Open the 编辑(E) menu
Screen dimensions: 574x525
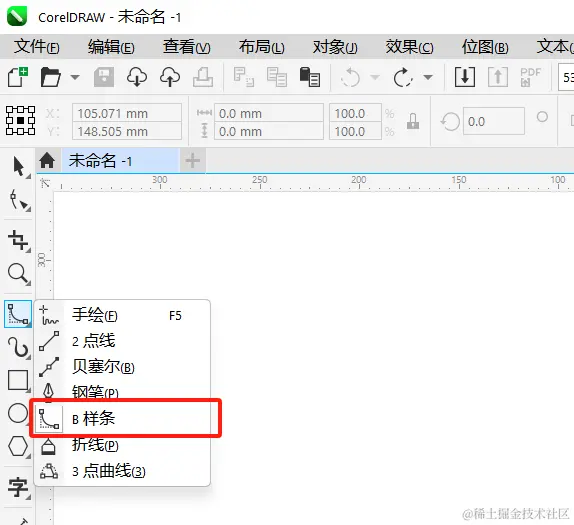111,47
